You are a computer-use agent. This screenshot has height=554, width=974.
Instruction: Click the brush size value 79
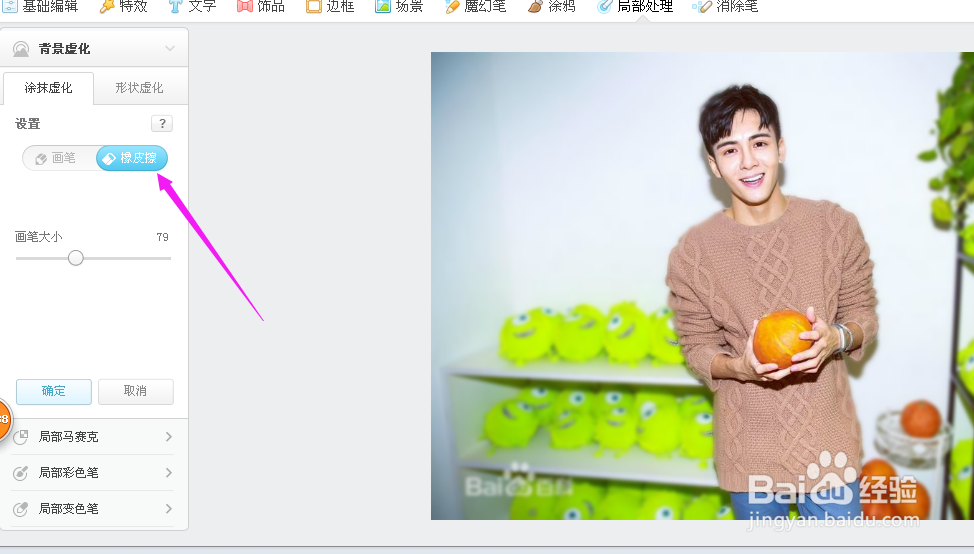[163, 237]
